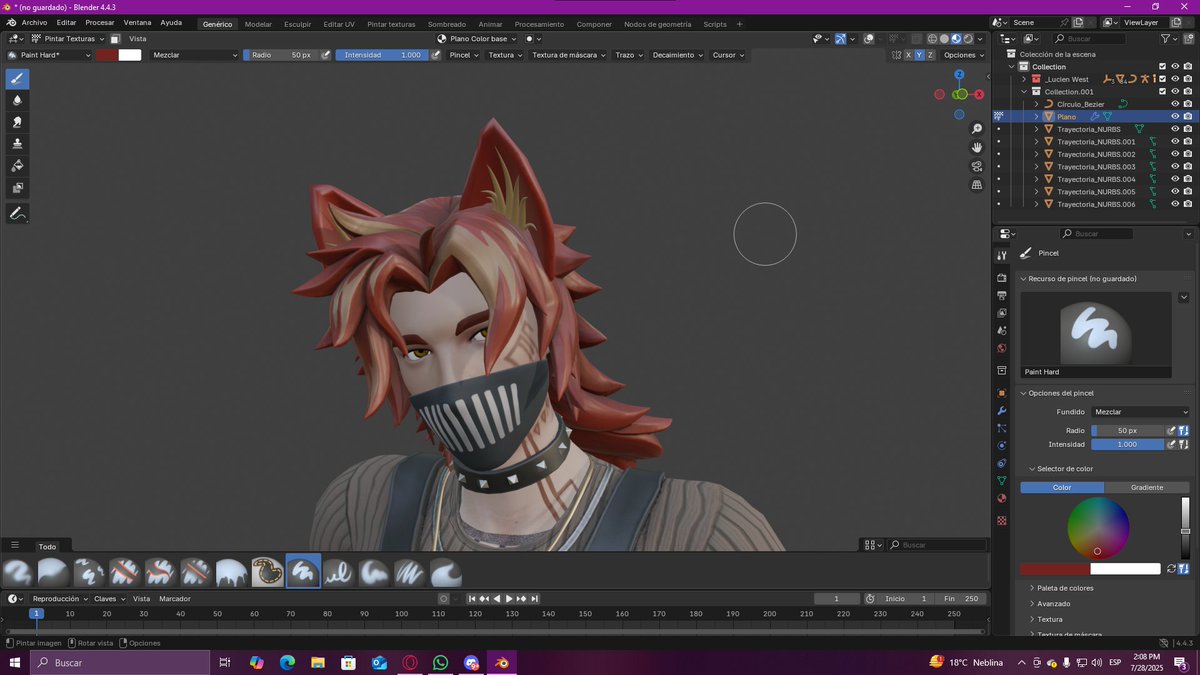This screenshot has width=1200, height=675.
Task: Select the Fill bucket tool
Action: pyautogui.click(x=17, y=166)
